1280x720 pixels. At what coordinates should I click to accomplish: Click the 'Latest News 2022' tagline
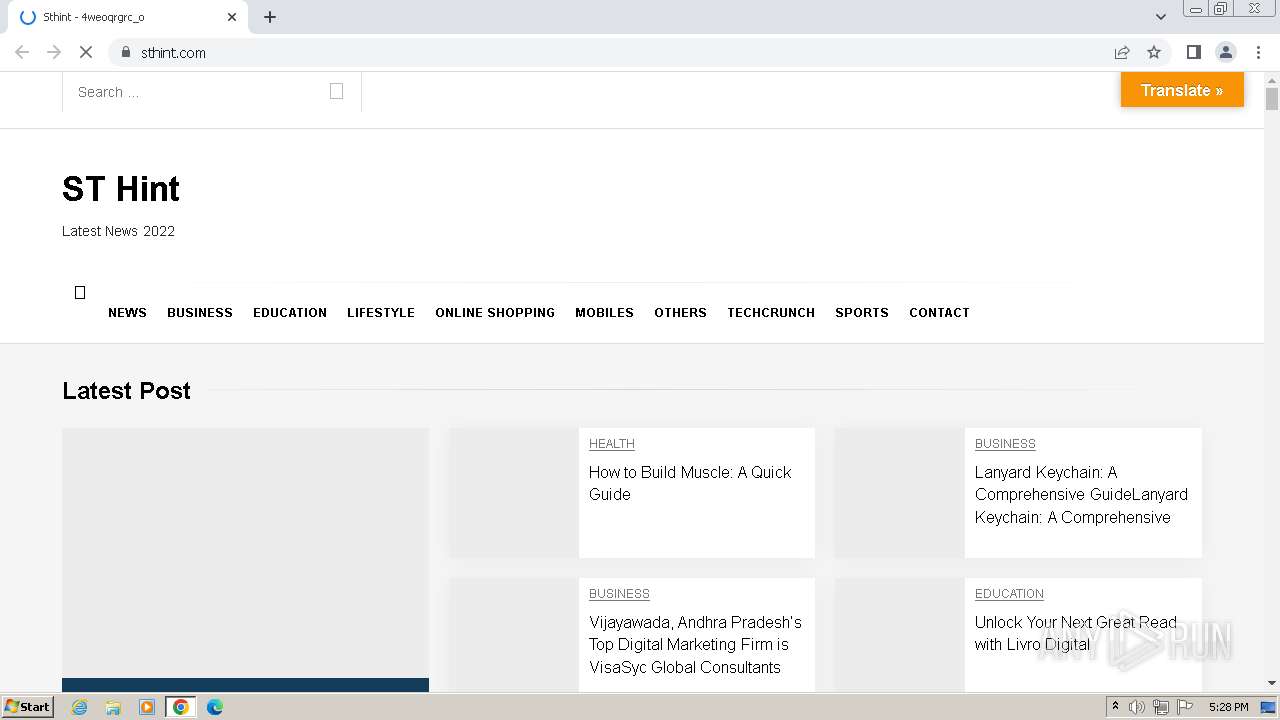point(118,231)
